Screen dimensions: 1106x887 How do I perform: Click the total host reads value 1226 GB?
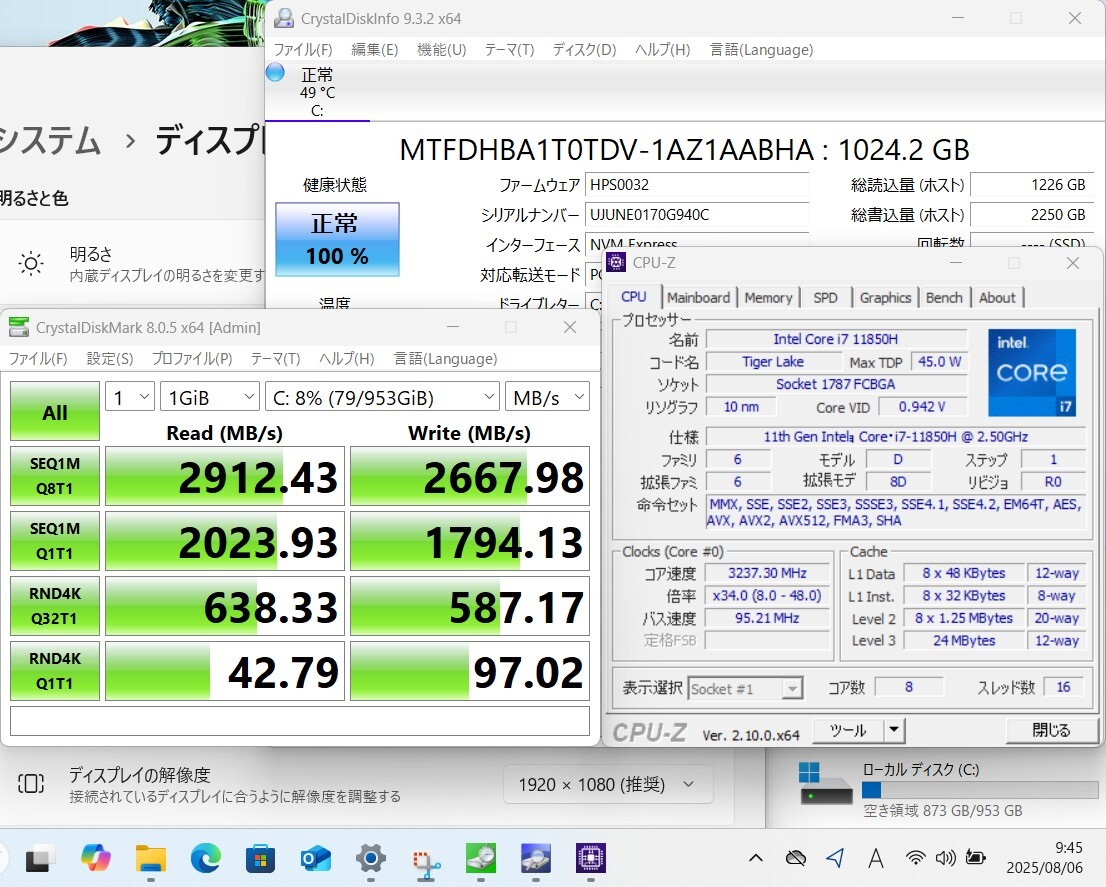click(1031, 185)
